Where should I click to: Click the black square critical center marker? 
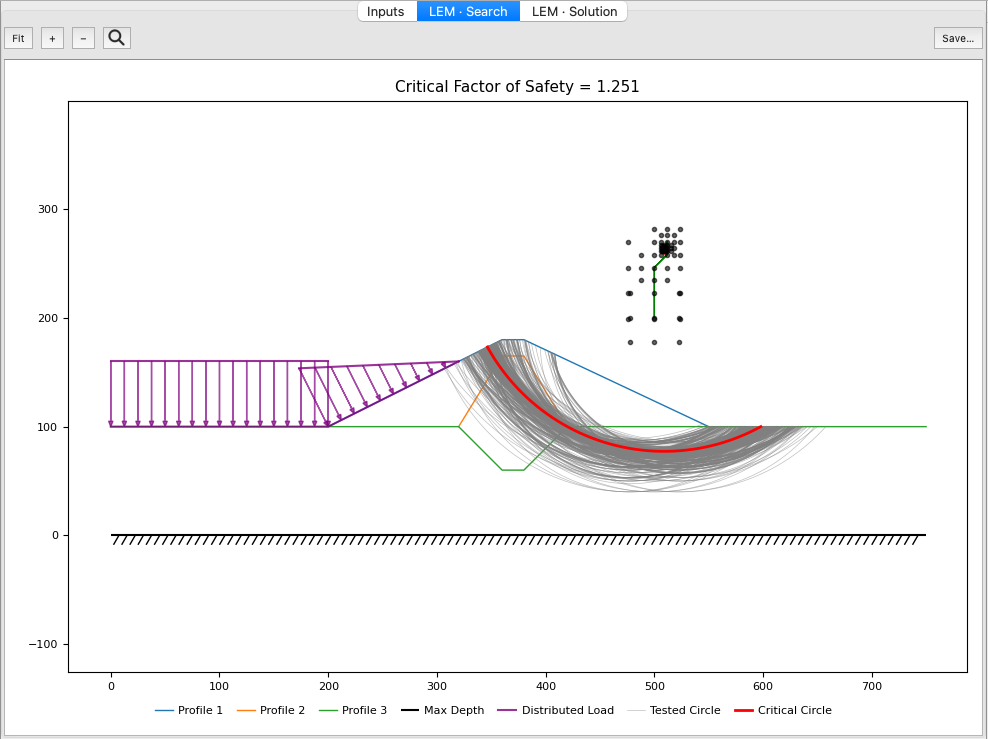click(x=665, y=249)
